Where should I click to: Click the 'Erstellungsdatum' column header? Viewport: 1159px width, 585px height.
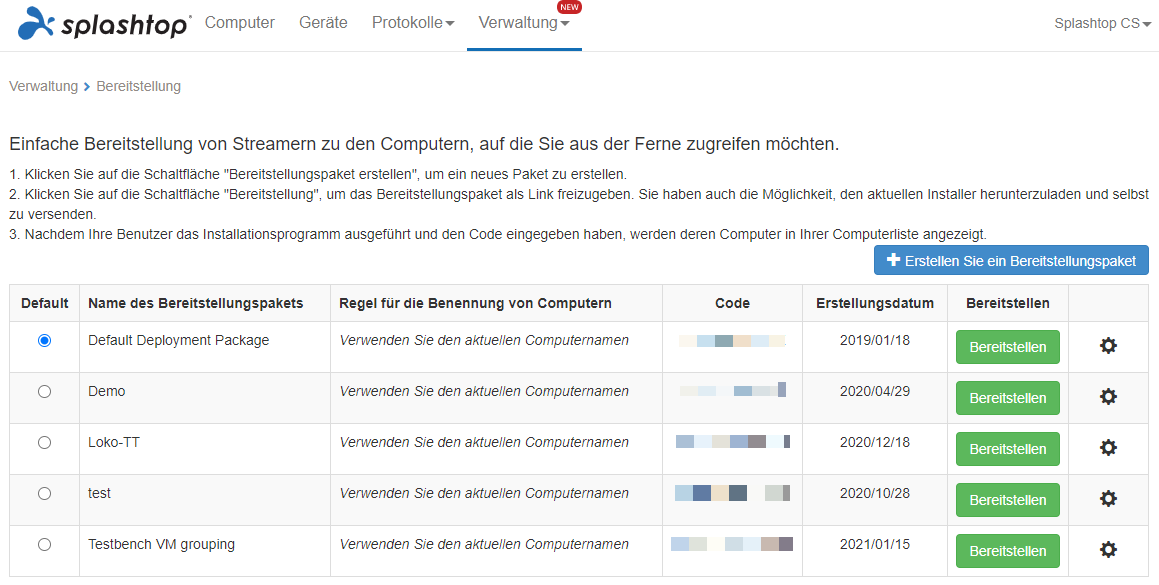(874, 303)
